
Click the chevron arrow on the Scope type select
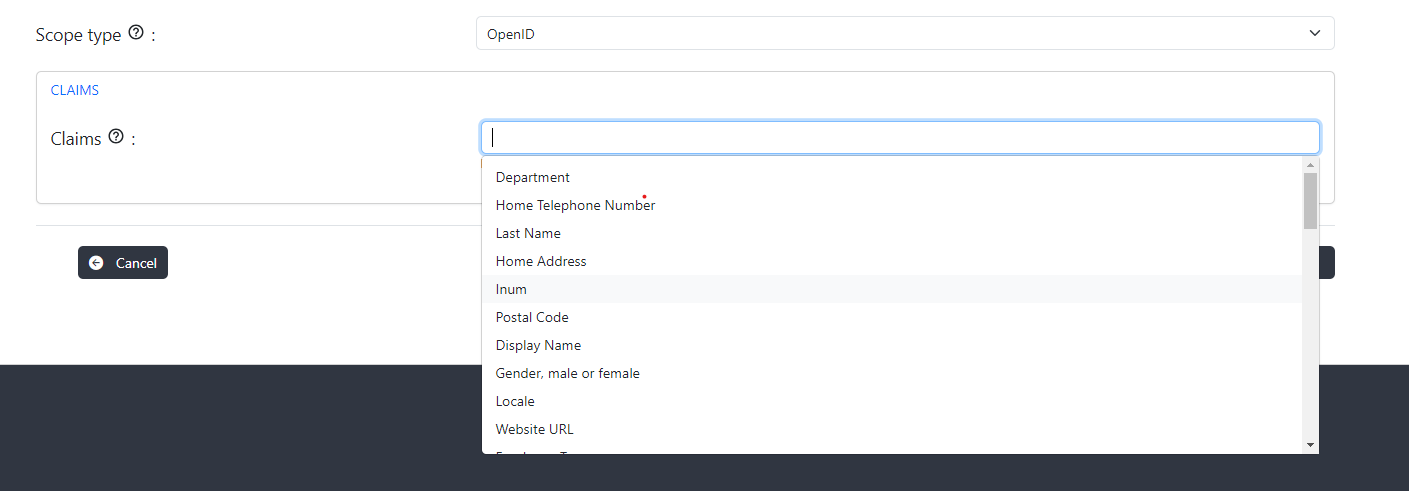[1314, 34]
